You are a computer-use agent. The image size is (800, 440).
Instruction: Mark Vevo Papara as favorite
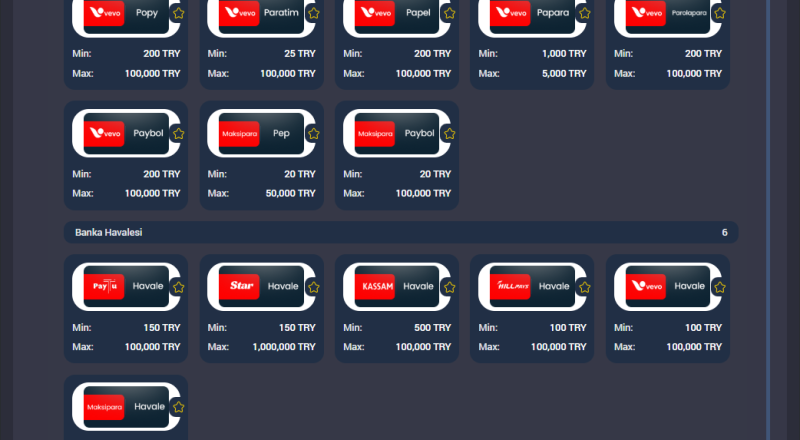tap(585, 14)
